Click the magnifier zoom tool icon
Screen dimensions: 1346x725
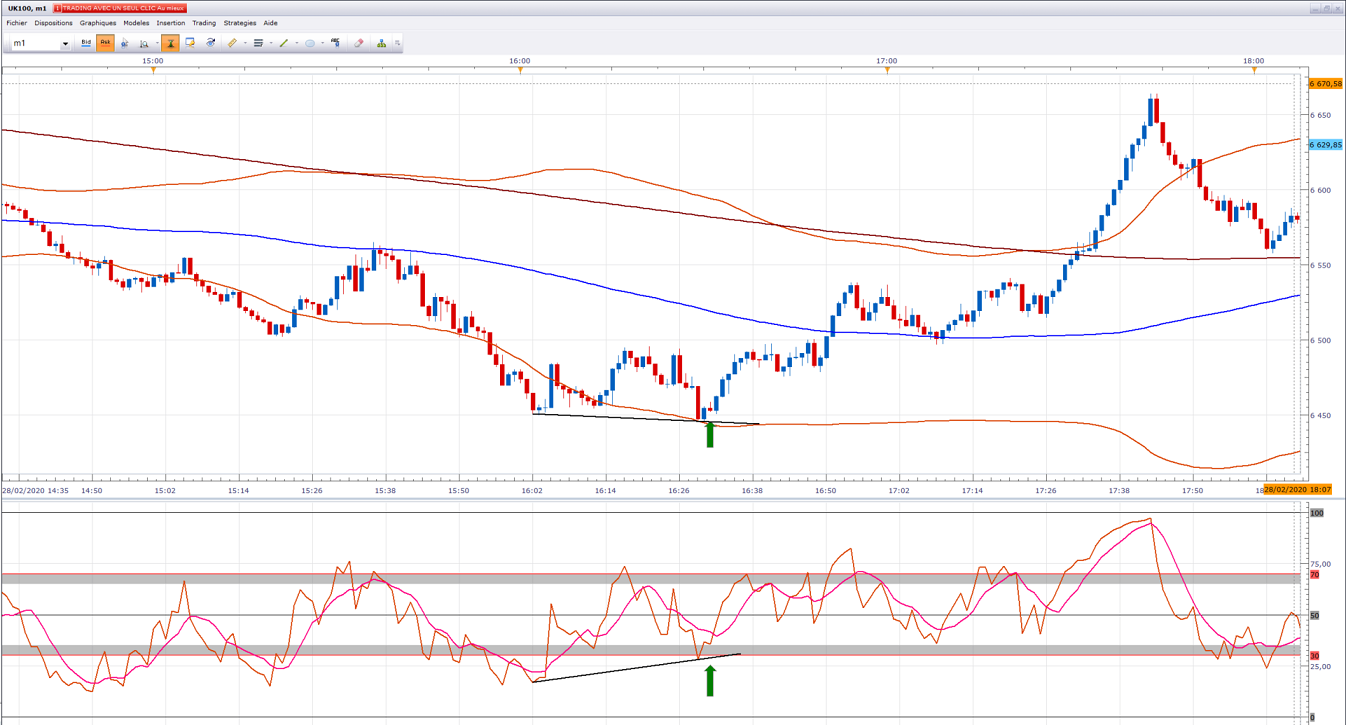tap(144, 43)
